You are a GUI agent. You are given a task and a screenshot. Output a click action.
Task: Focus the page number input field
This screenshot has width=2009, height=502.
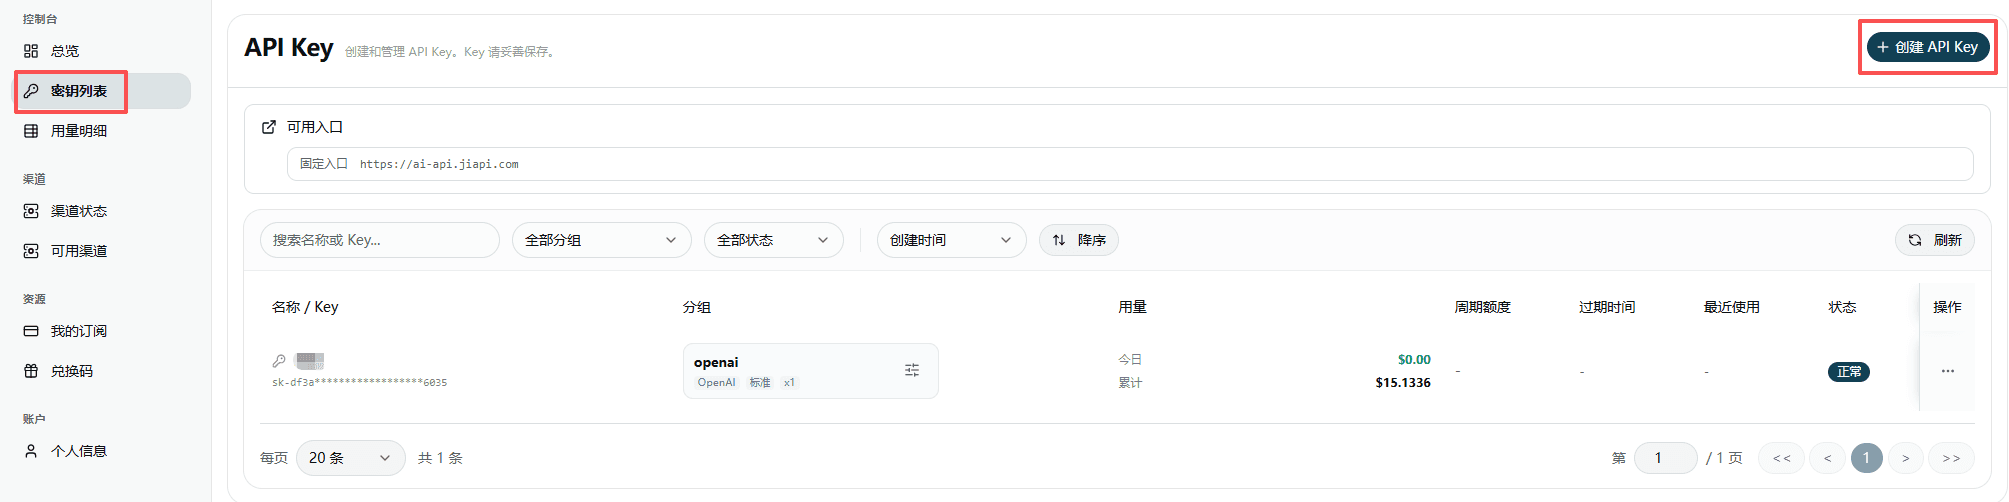point(1666,458)
